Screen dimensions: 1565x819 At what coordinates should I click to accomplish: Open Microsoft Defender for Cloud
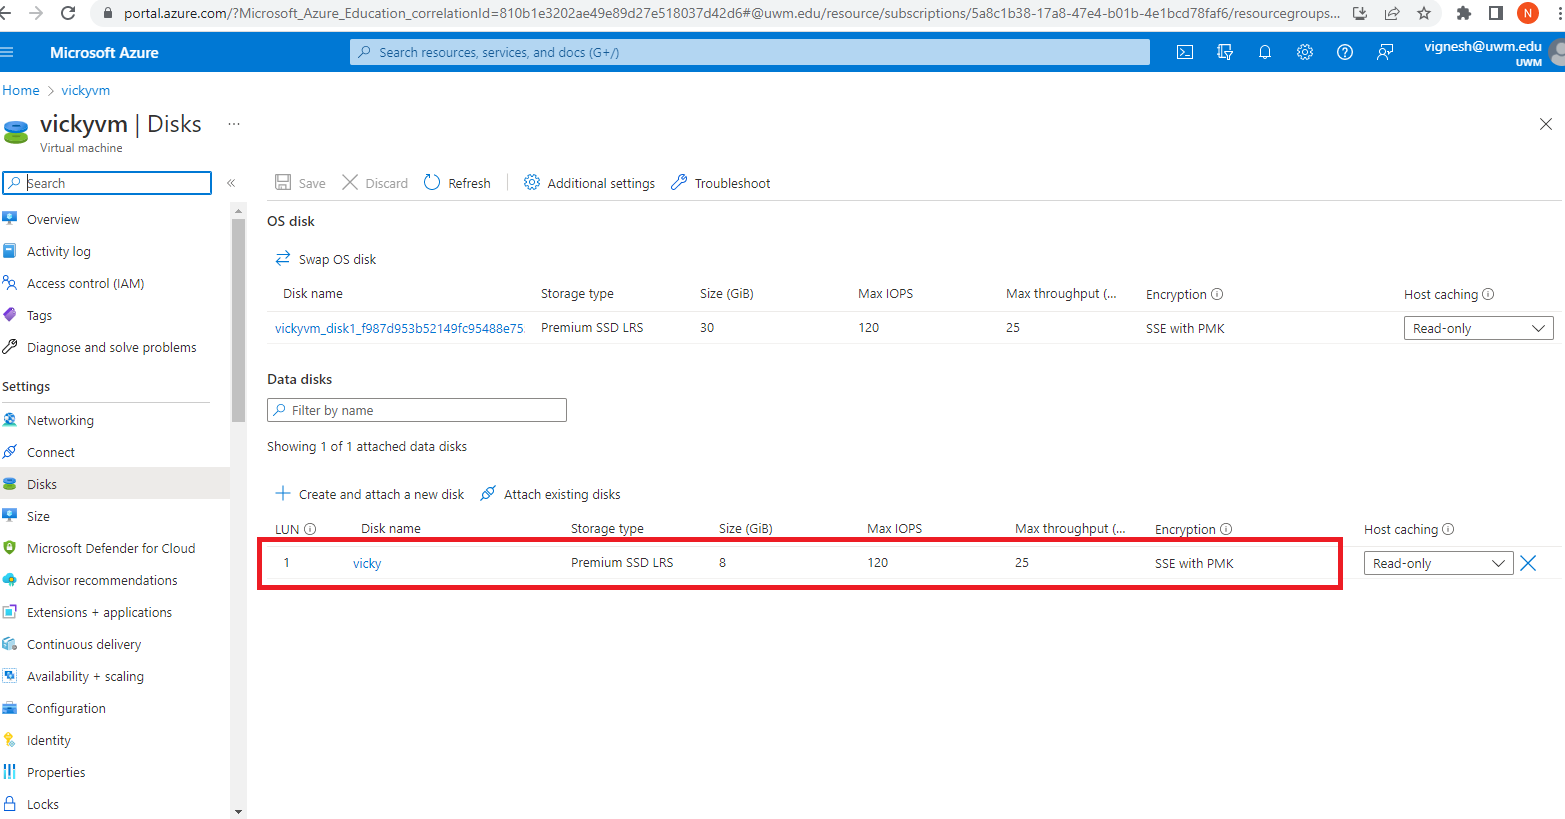pyautogui.click(x=110, y=547)
